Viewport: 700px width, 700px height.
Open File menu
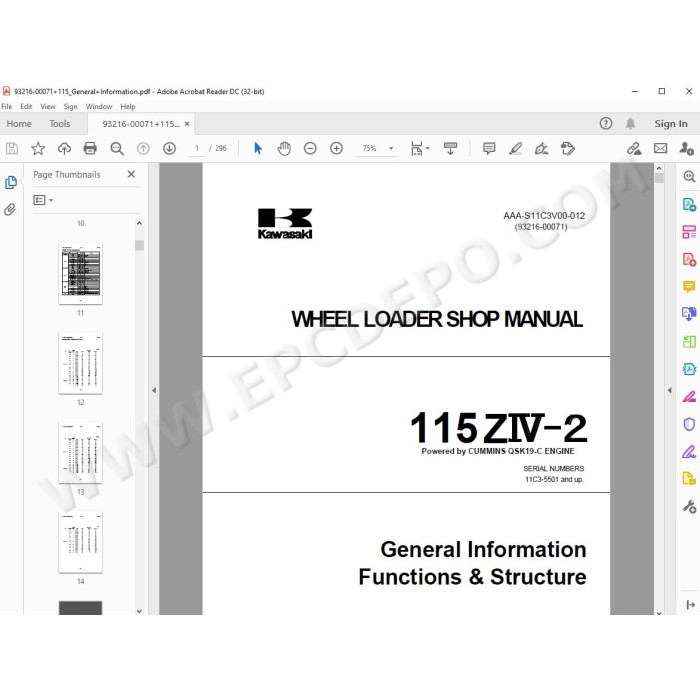coord(7,106)
